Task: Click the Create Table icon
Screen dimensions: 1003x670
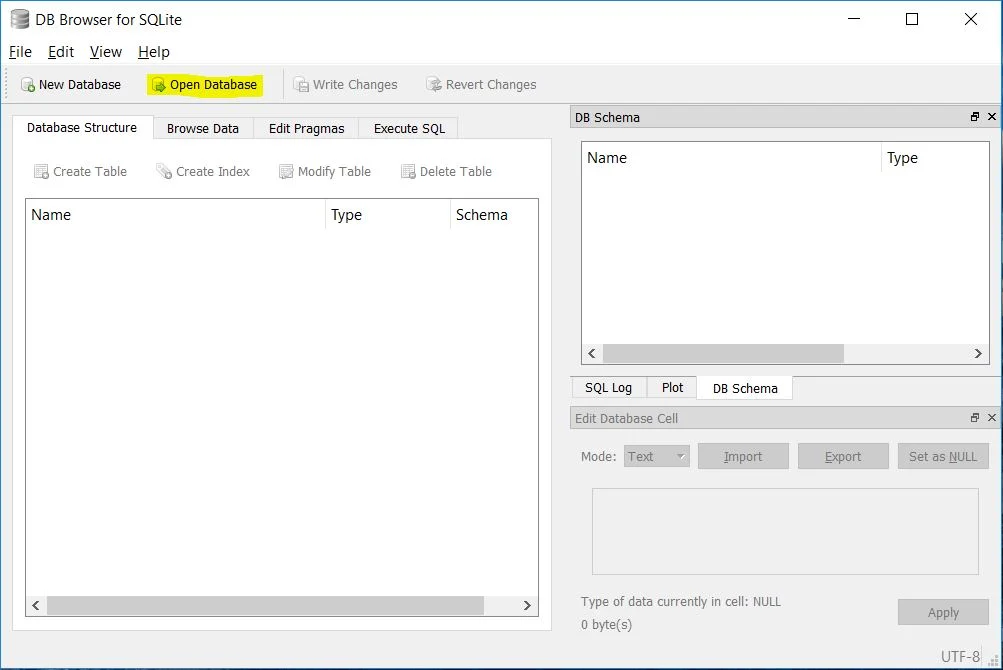Action: coord(42,171)
